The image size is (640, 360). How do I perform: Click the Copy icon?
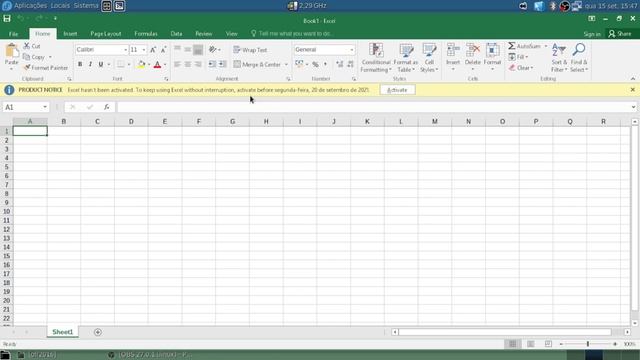[x=27, y=57]
